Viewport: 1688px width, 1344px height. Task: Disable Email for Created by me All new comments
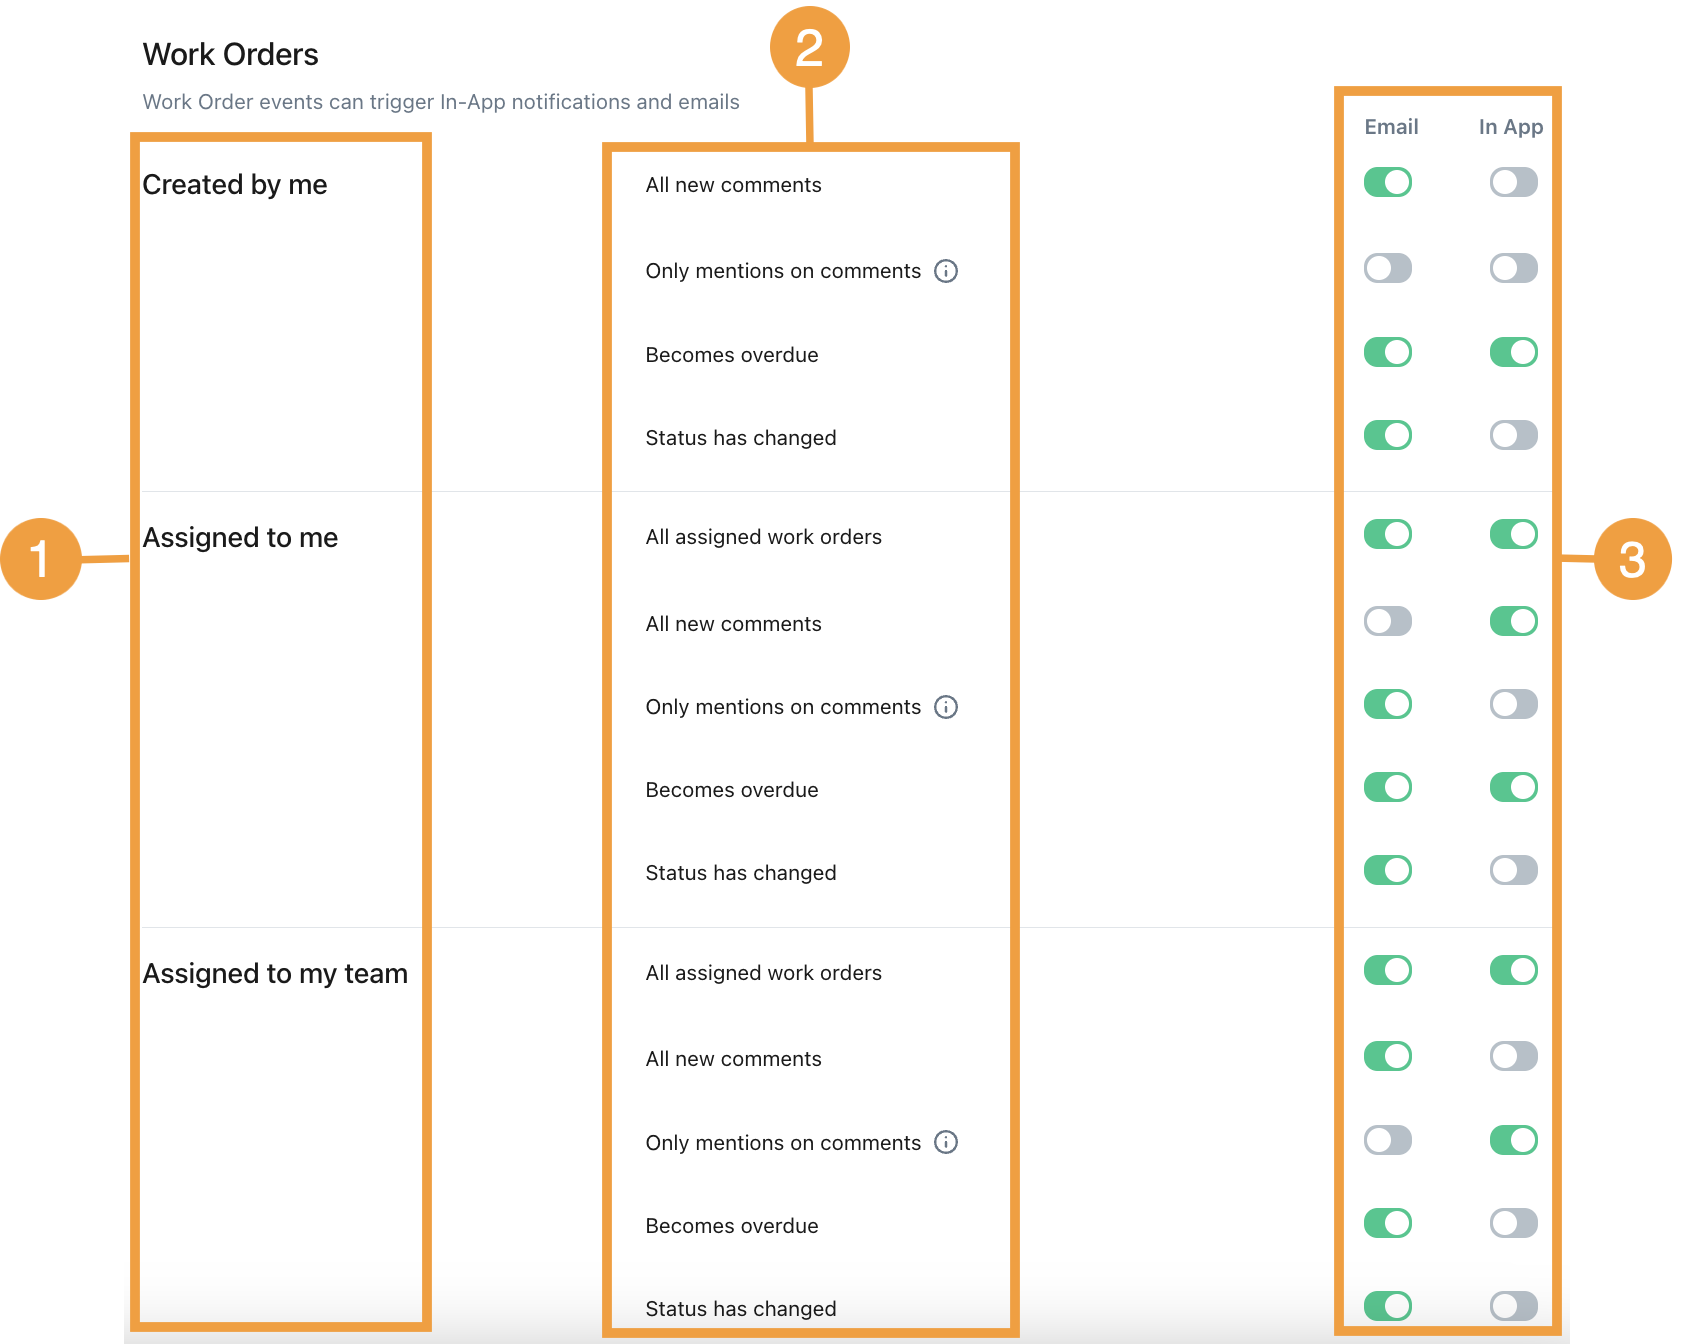[1388, 182]
